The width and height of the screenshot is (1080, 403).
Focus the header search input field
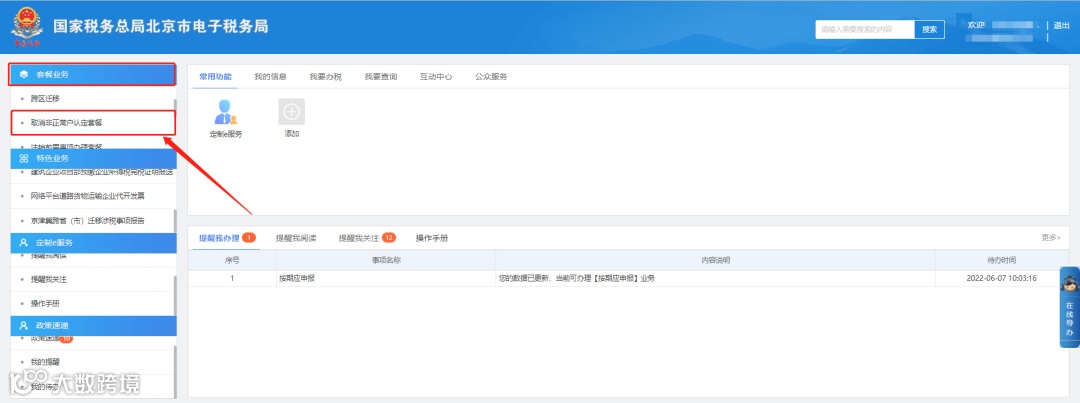(x=865, y=29)
